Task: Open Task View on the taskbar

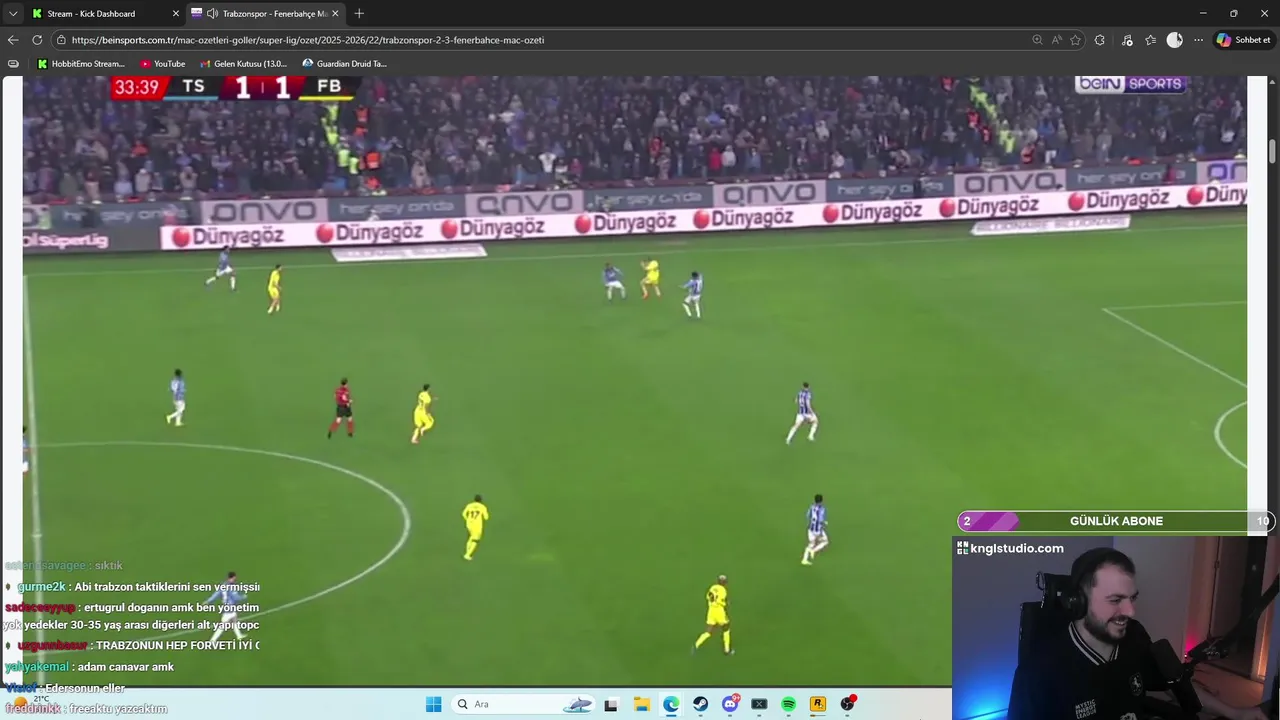Action: click(x=611, y=704)
